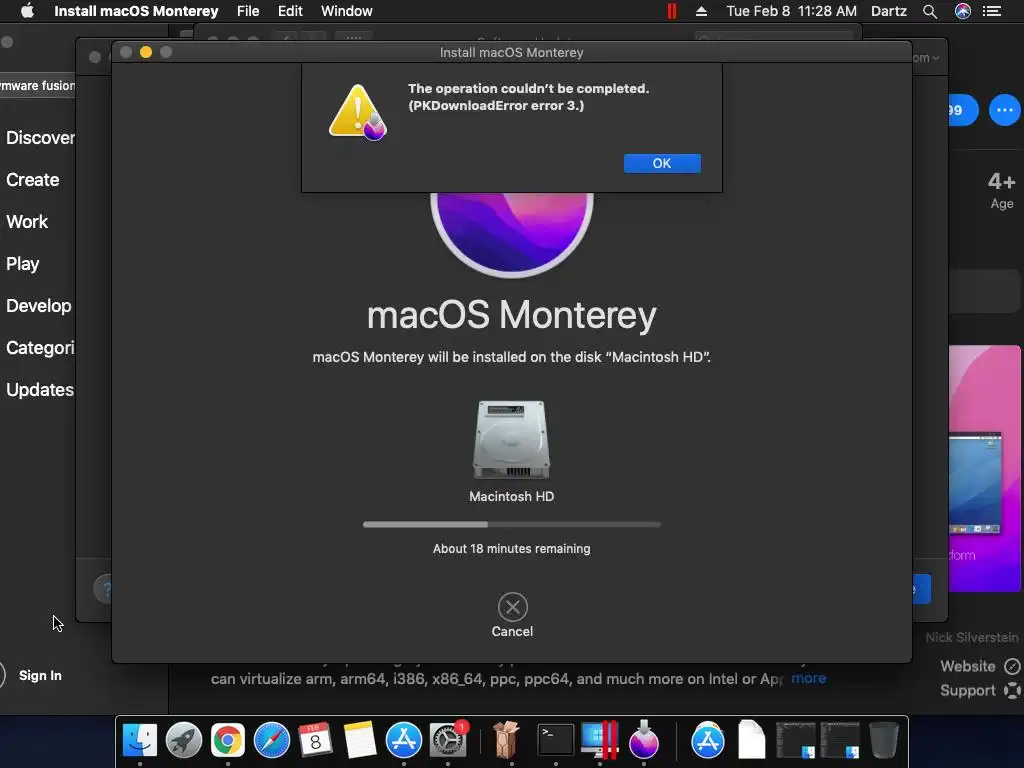Select Categories in App Store sidebar

coord(40,347)
